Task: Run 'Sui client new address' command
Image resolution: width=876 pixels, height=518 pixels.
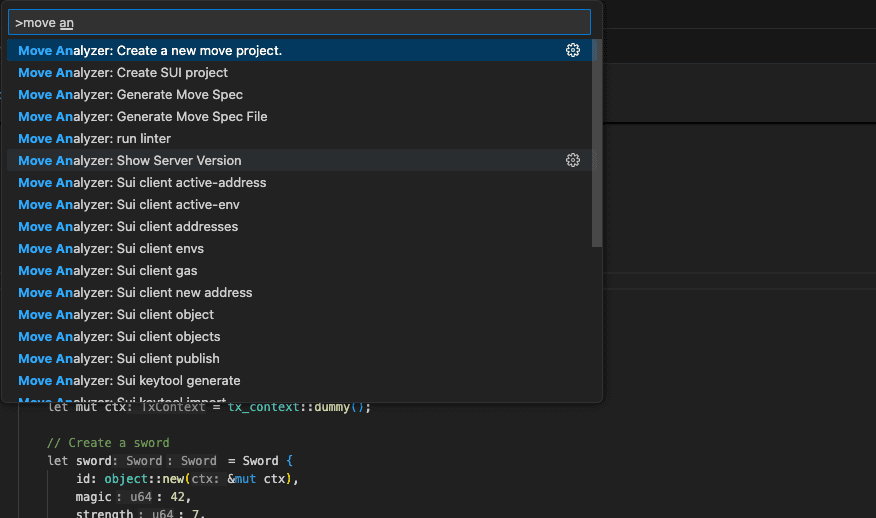Action: pos(299,293)
